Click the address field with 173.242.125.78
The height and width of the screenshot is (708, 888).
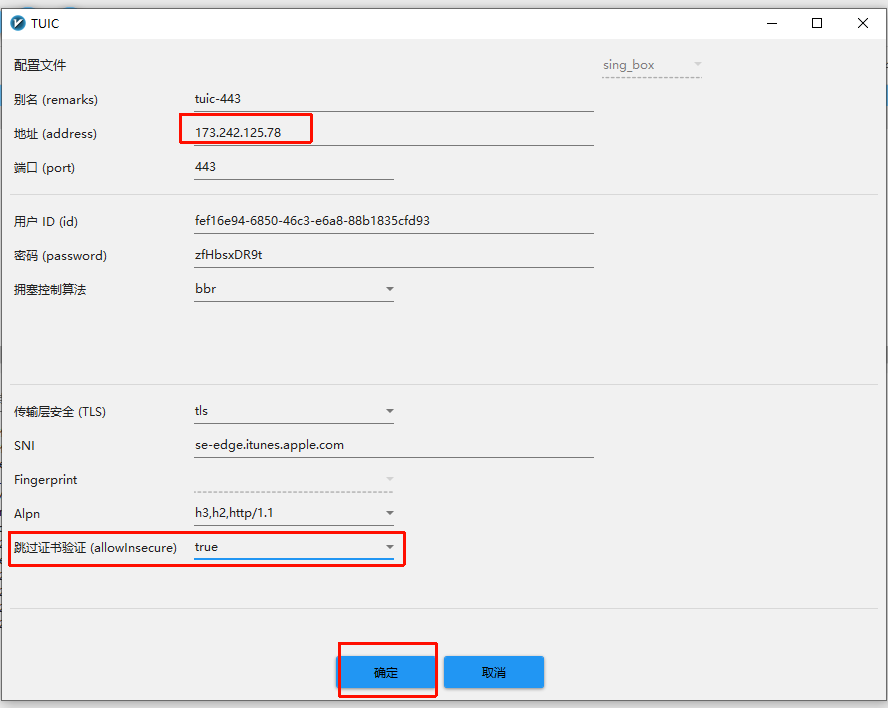pos(393,133)
